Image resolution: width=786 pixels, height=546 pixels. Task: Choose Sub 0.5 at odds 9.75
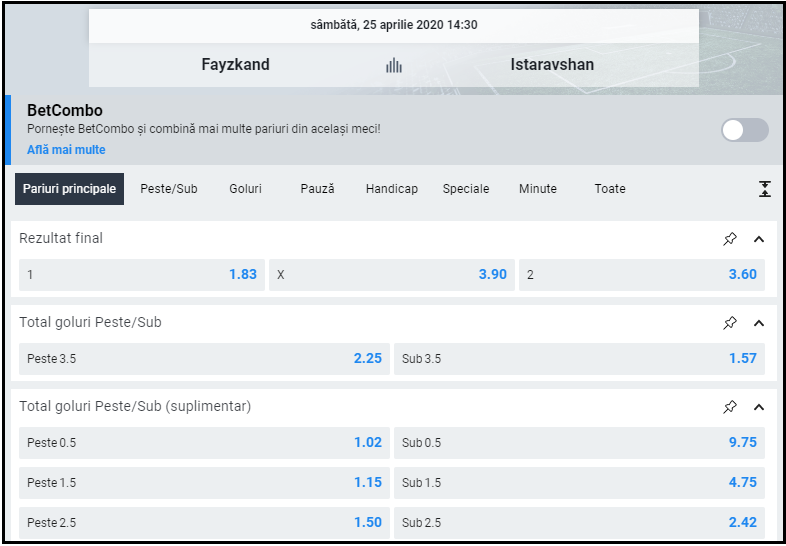579,443
